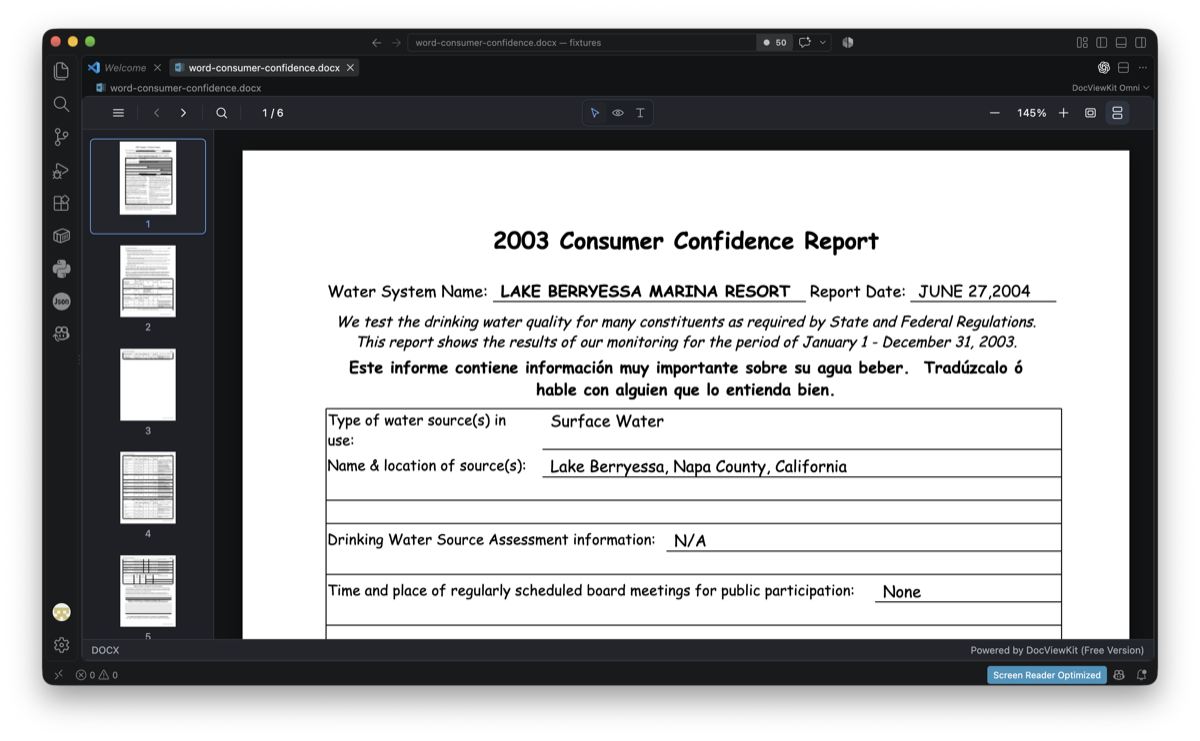The height and width of the screenshot is (741, 1200).
Task: Open the DocViewKit Omni dropdown
Action: coord(1110,88)
